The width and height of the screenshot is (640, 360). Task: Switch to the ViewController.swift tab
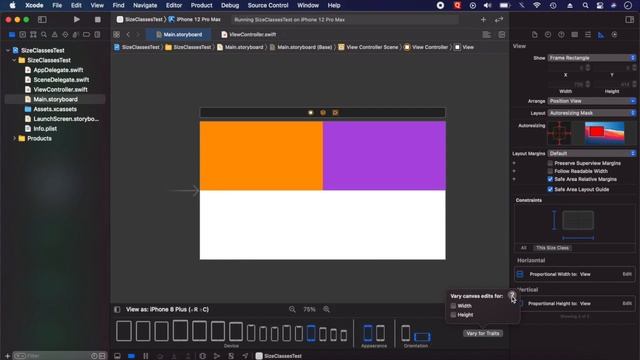pos(249,35)
